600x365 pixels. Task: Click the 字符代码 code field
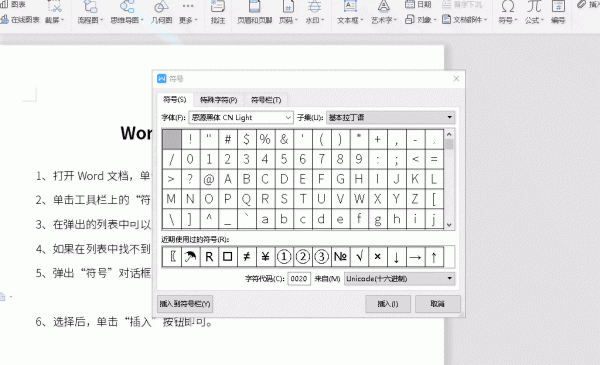[x=299, y=279]
